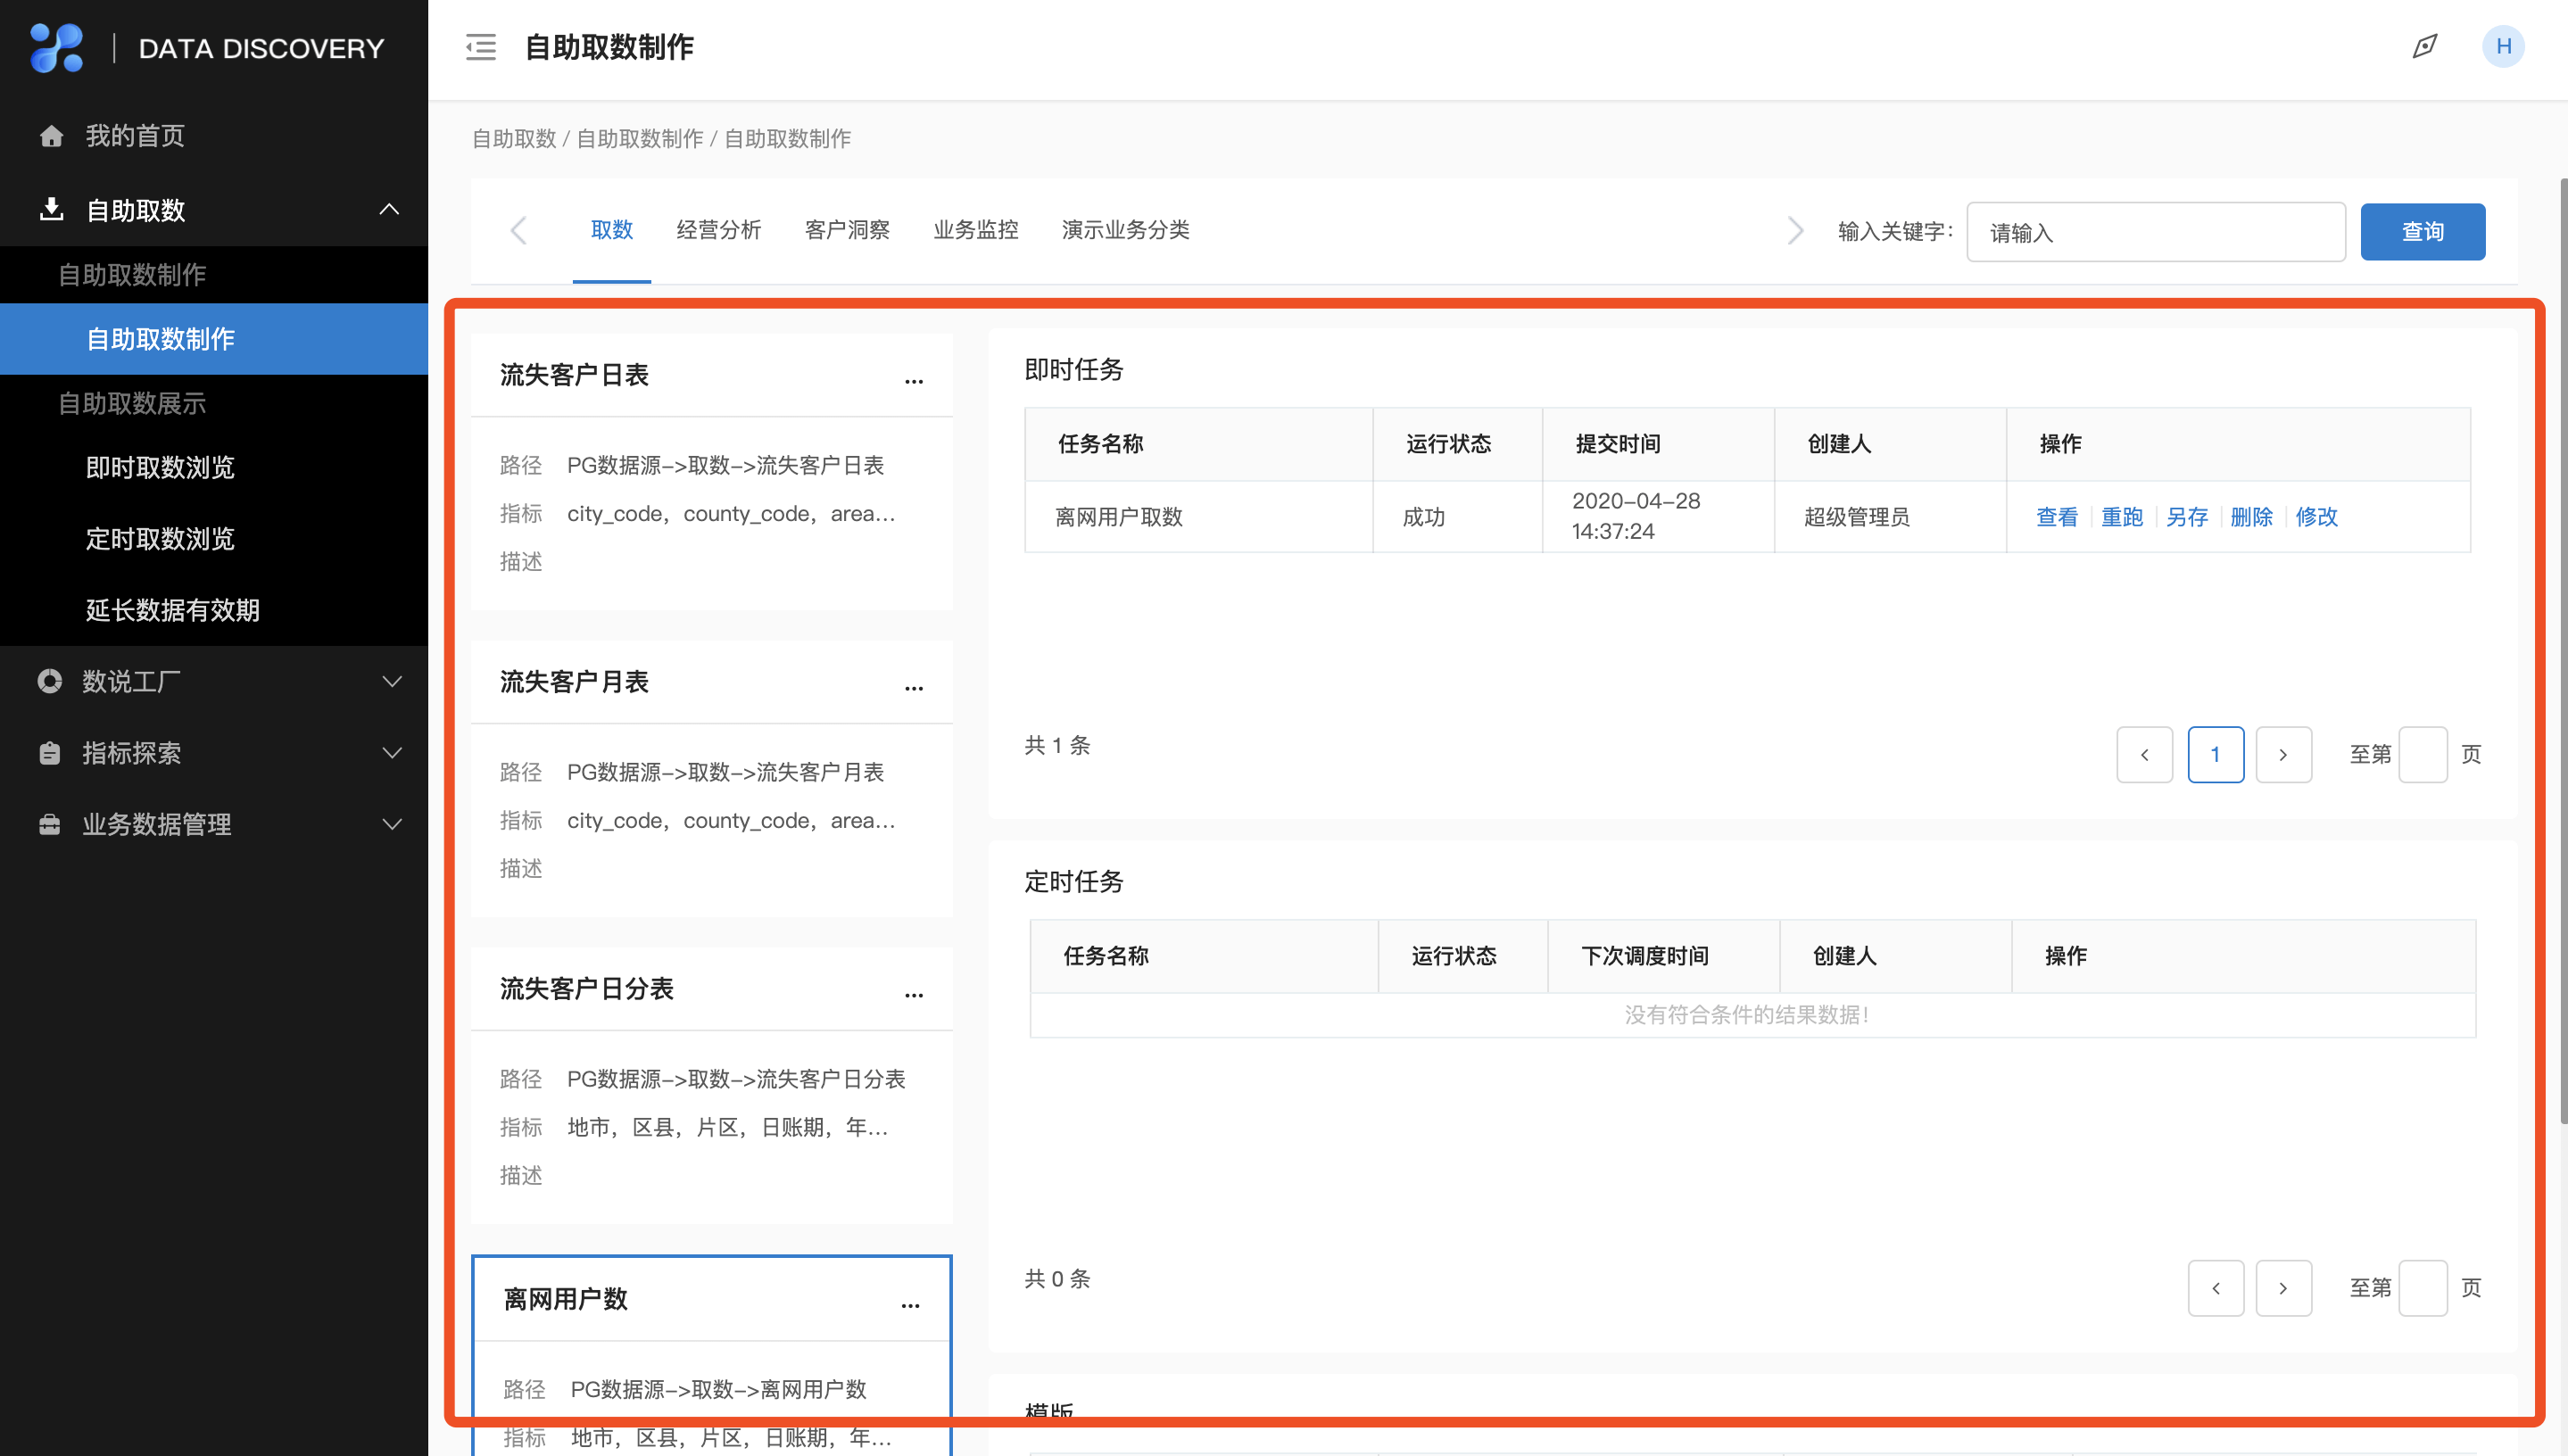The height and width of the screenshot is (1456, 2568).
Task: Go to 我的首页 via home icon
Action: [x=51, y=136]
